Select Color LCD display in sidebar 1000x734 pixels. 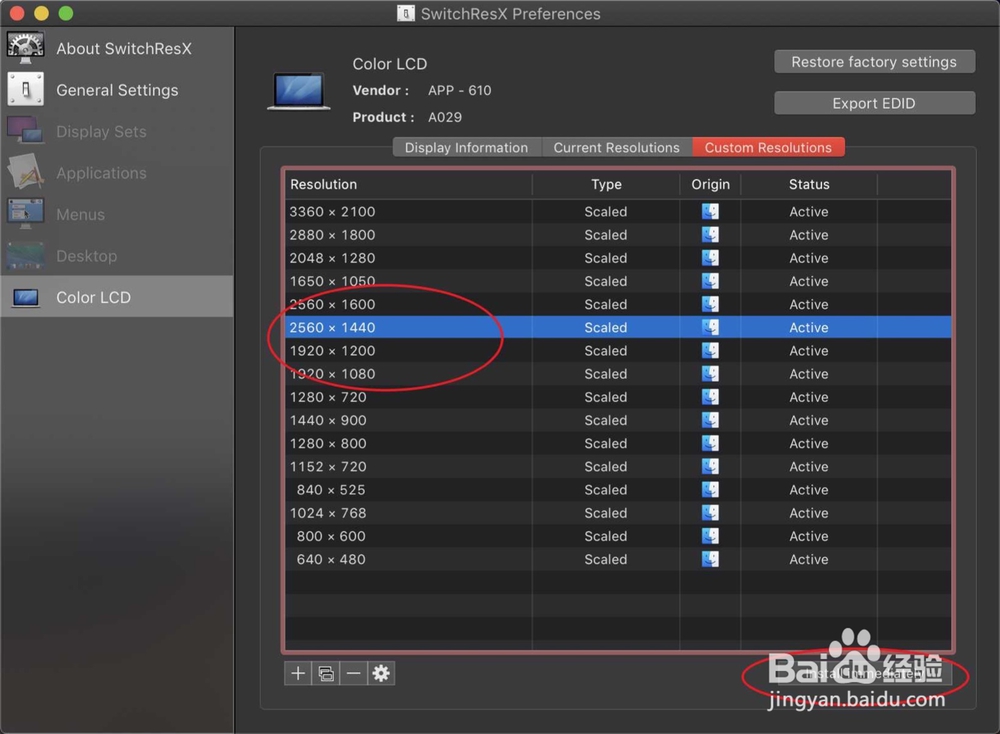pyautogui.click(x=117, y=297)
